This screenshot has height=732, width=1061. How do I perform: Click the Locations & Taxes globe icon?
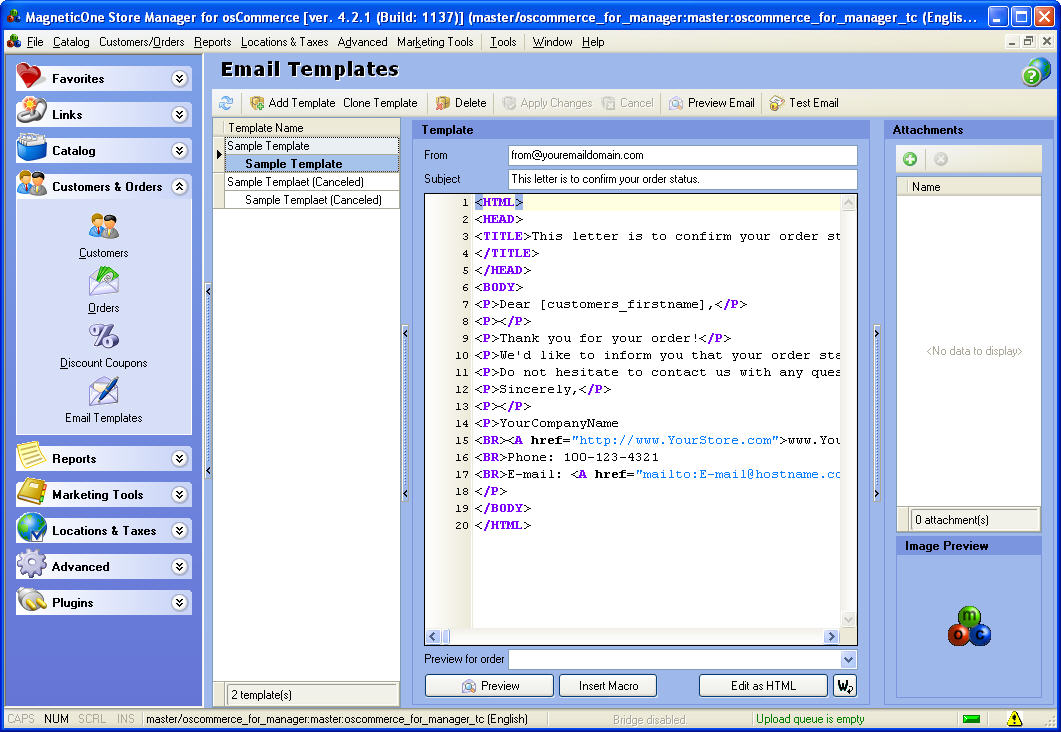click(31, 528)
